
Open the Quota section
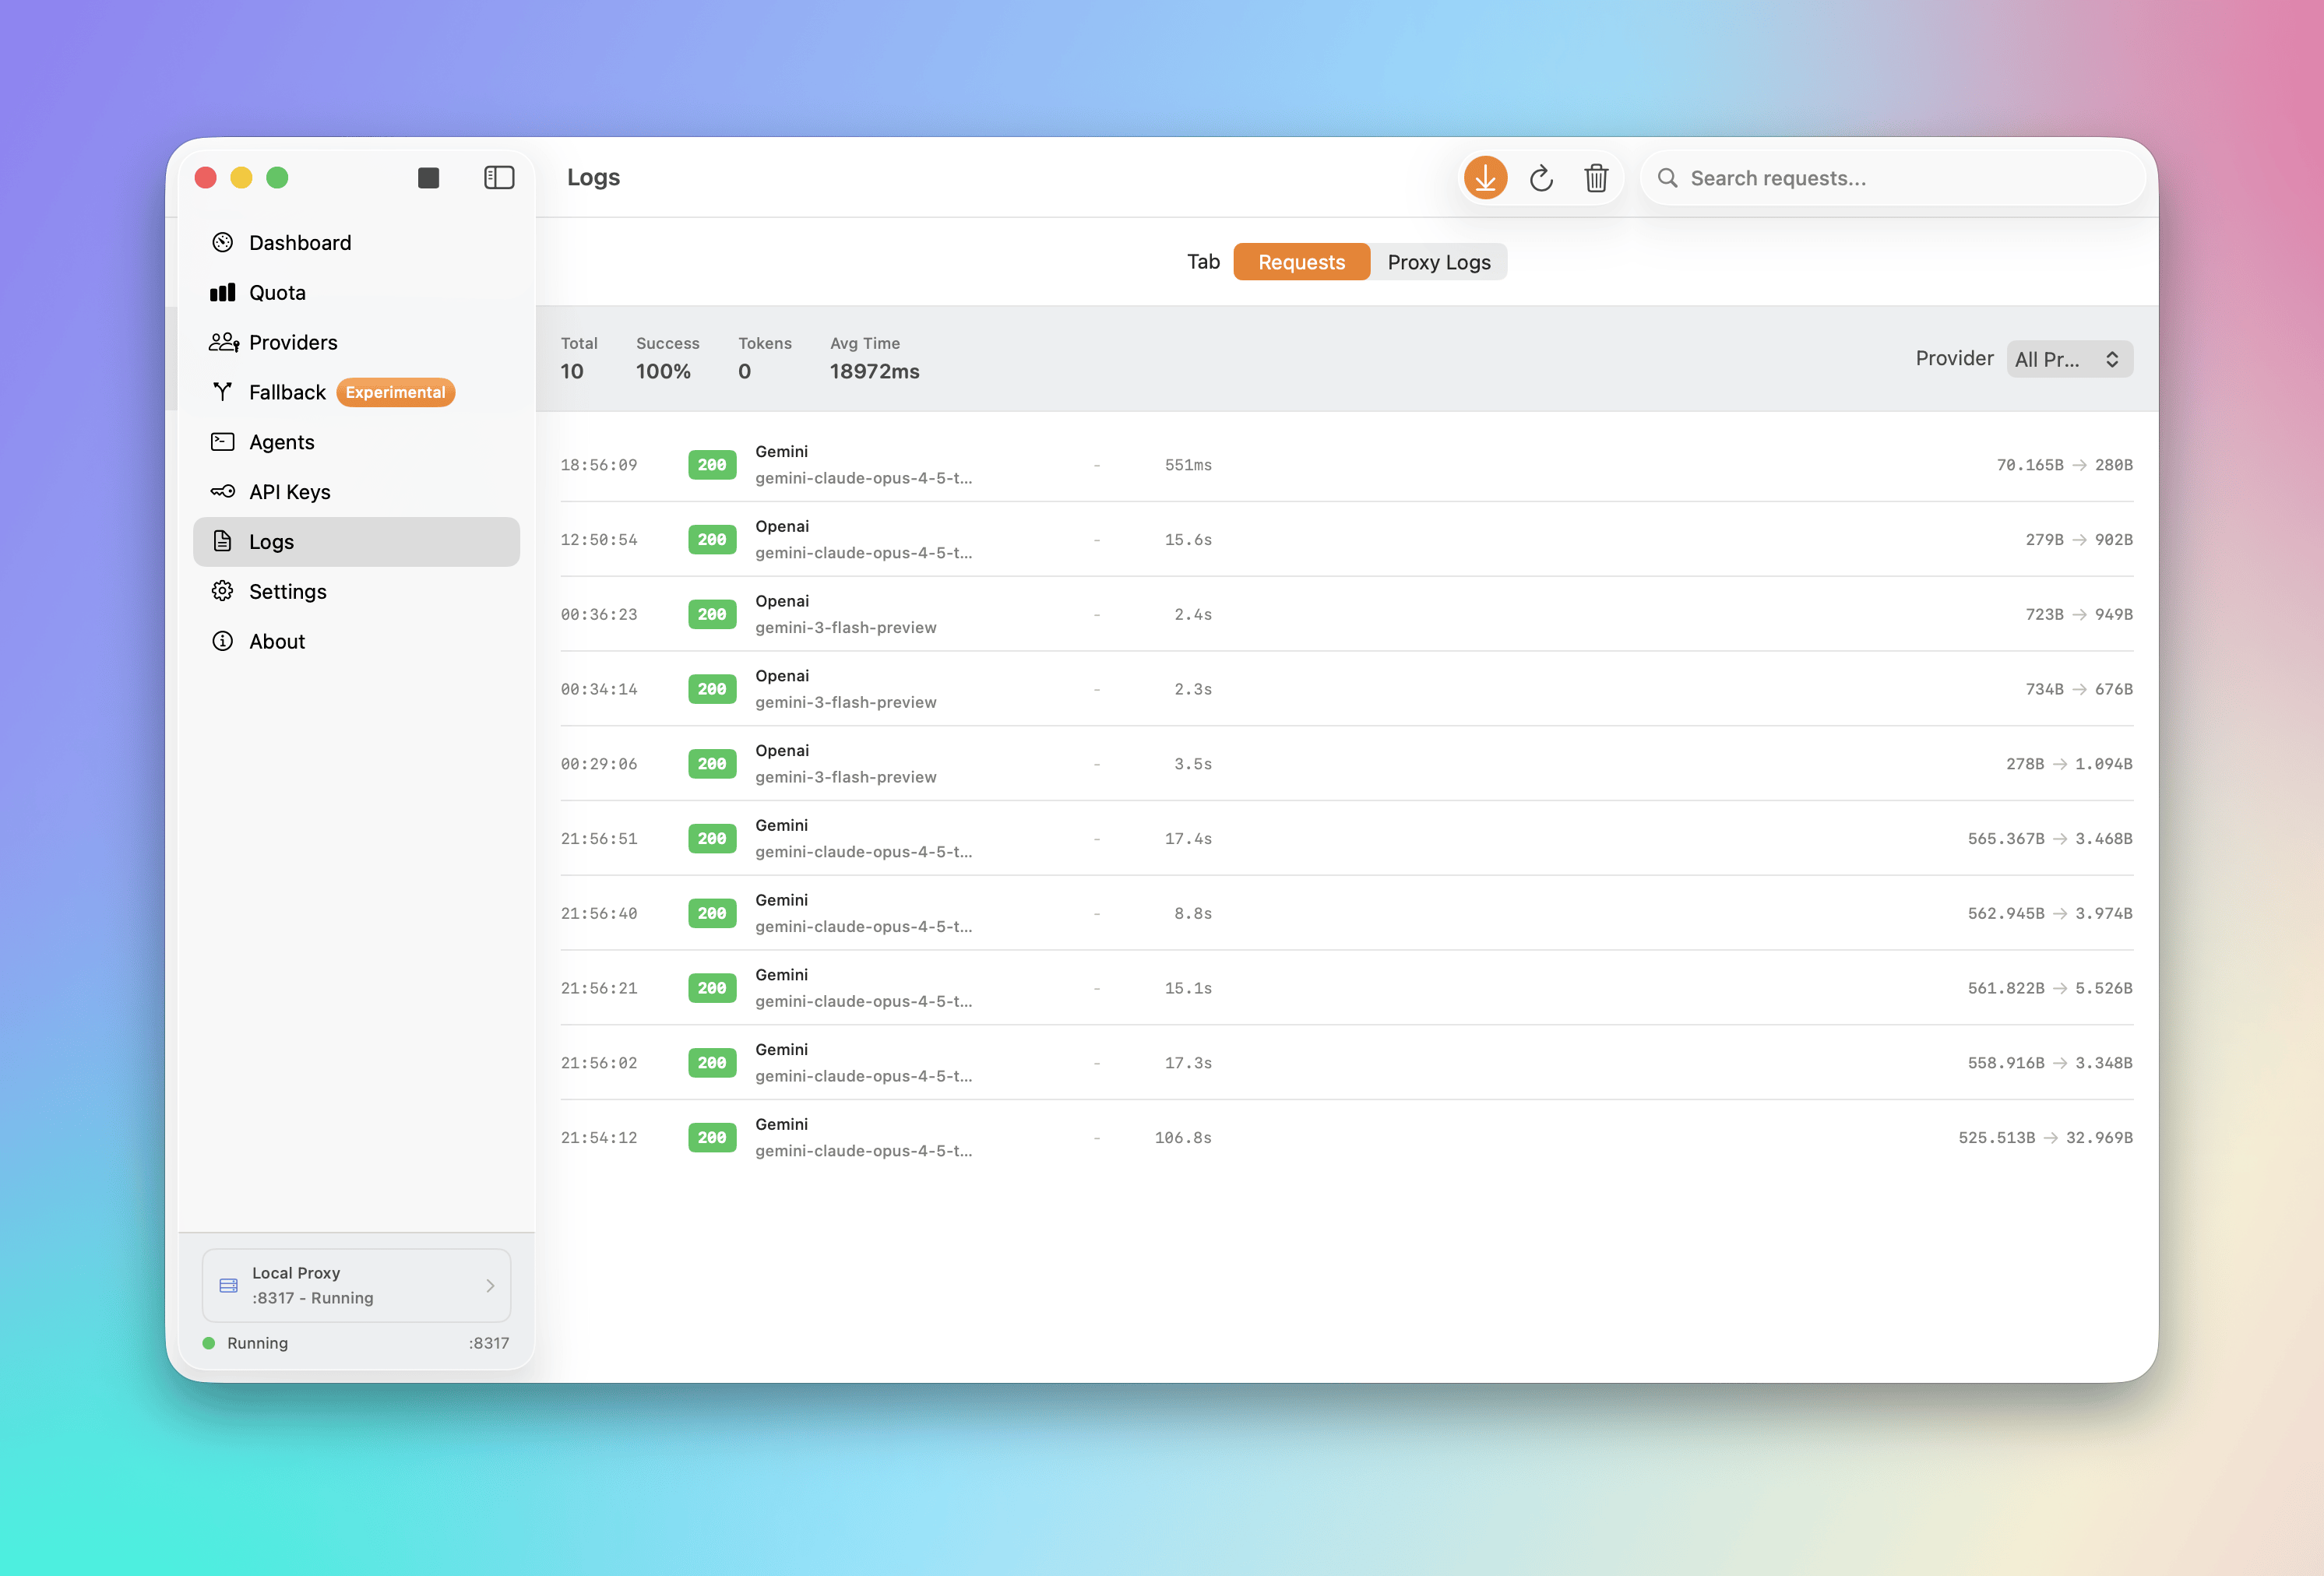(x=277, y=293)
